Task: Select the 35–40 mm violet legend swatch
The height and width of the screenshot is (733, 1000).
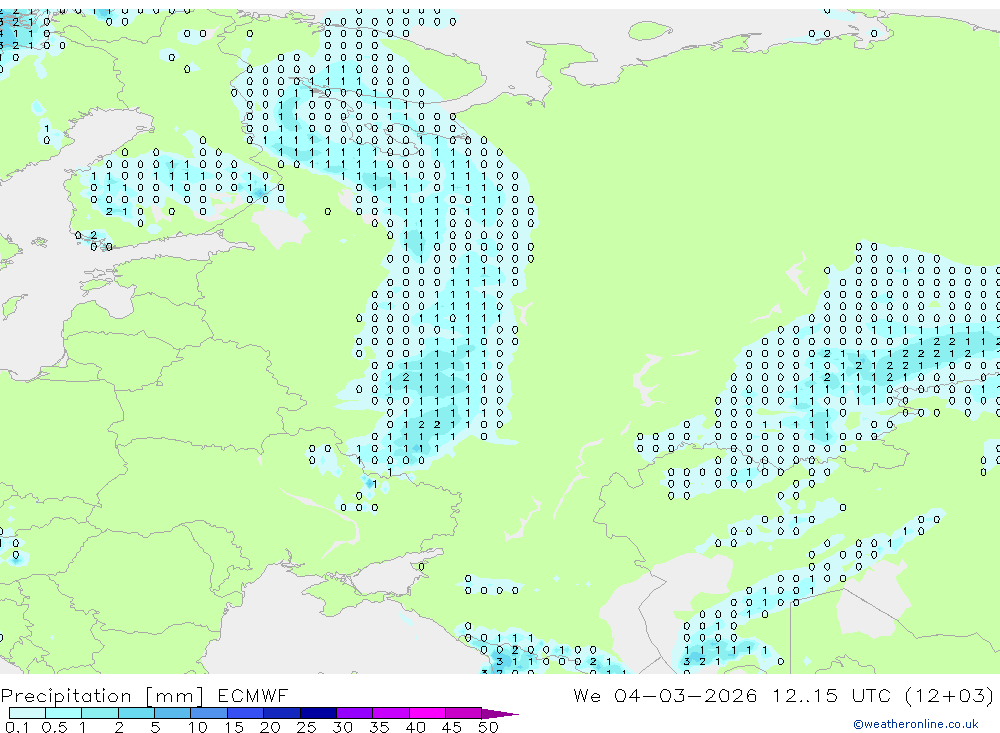Action: coord(391,713)
